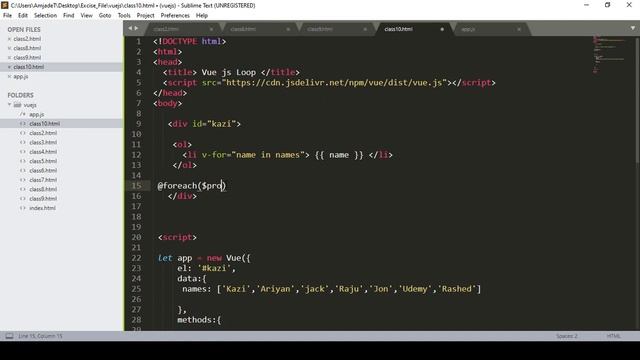
Task: Click the Vue js Loop title text
Action: [229, 72]
